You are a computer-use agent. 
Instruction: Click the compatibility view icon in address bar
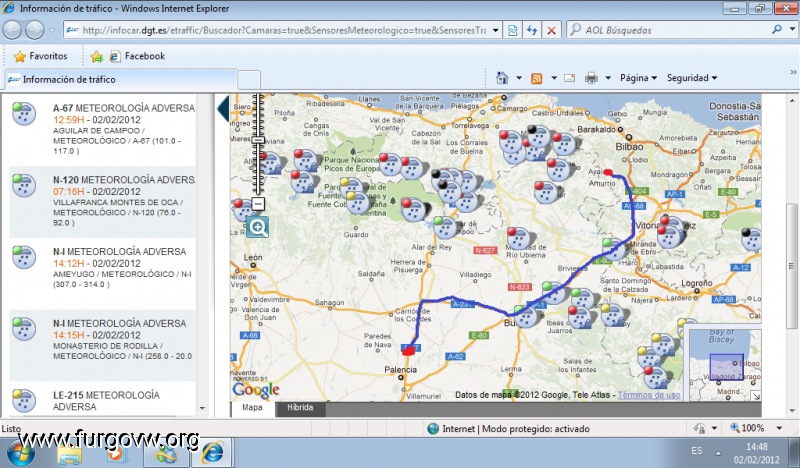pyautogui.click(x=512, y=30)
